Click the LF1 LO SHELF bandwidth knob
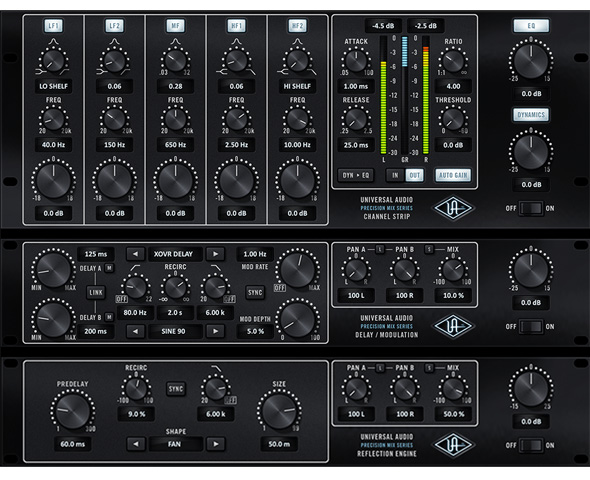Viewport: 590px width, 480px height. pos(53,61)
